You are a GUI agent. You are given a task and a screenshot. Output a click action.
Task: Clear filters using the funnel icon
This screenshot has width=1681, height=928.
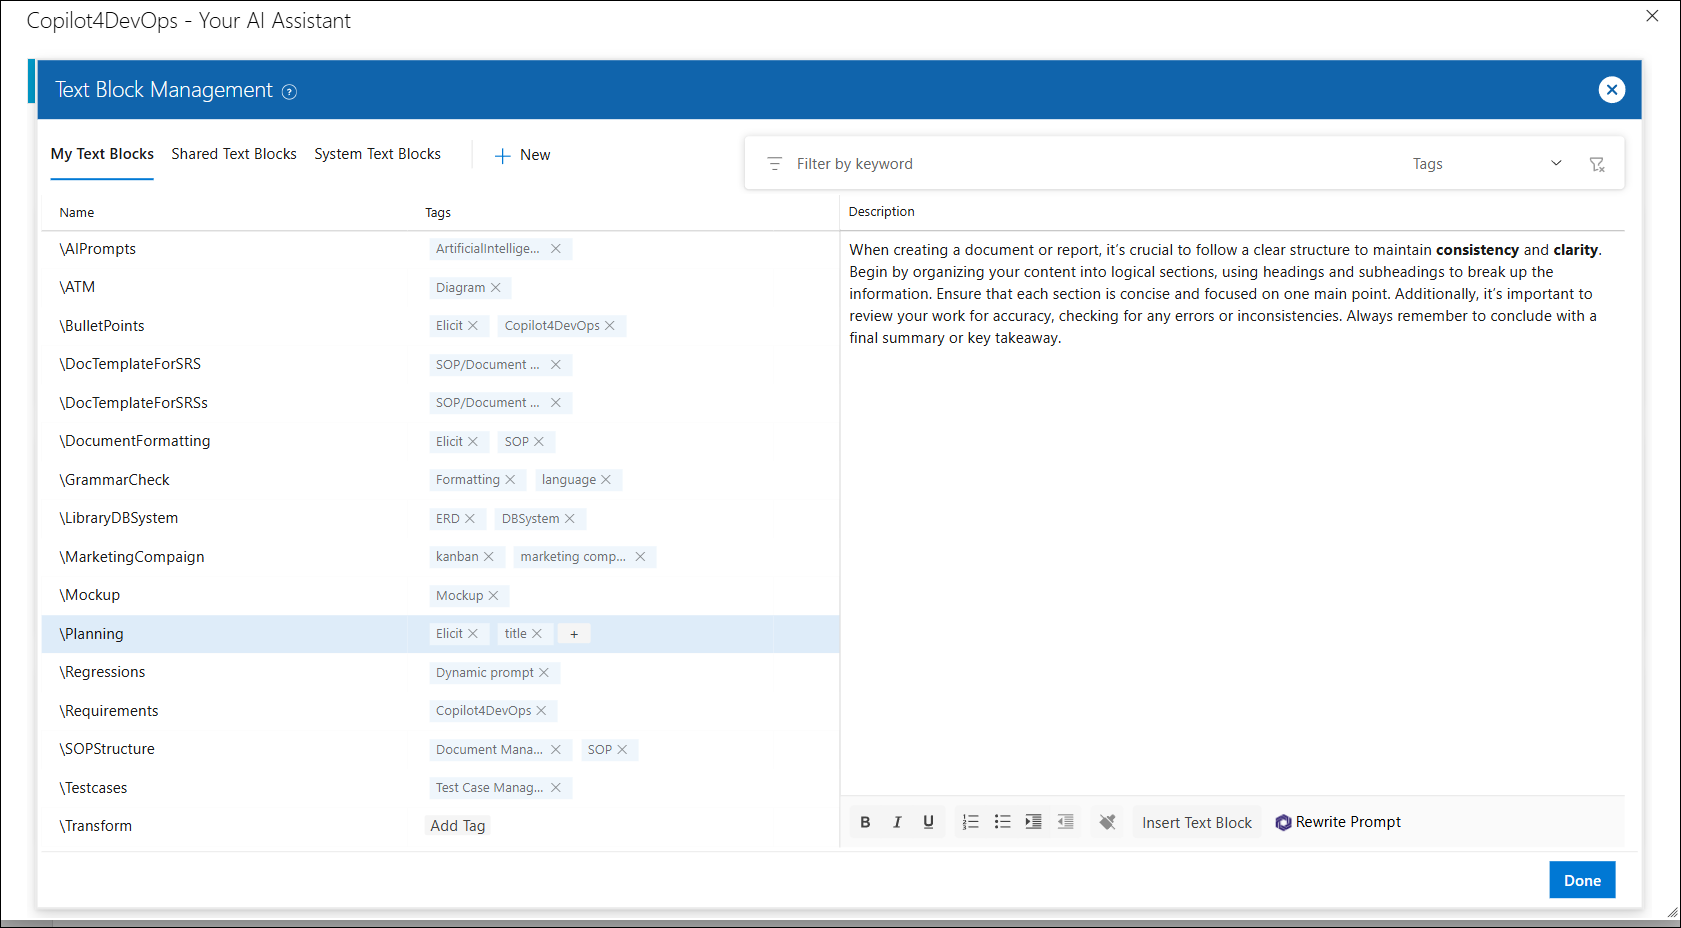(x=1597, y=164)
